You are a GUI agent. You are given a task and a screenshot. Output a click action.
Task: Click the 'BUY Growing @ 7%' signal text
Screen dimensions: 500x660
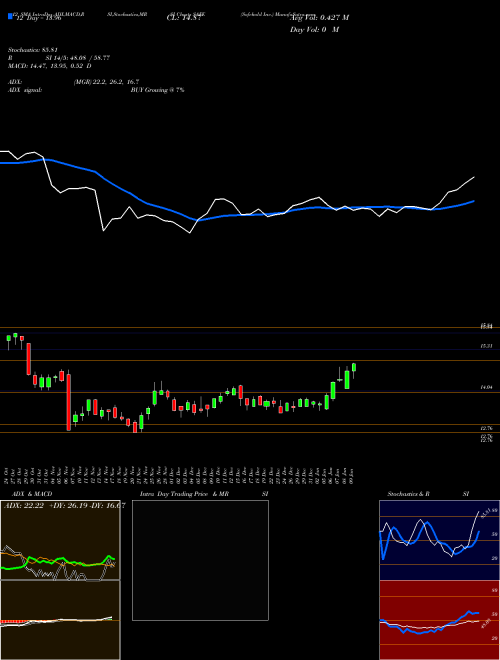click(x=157, y=90)
